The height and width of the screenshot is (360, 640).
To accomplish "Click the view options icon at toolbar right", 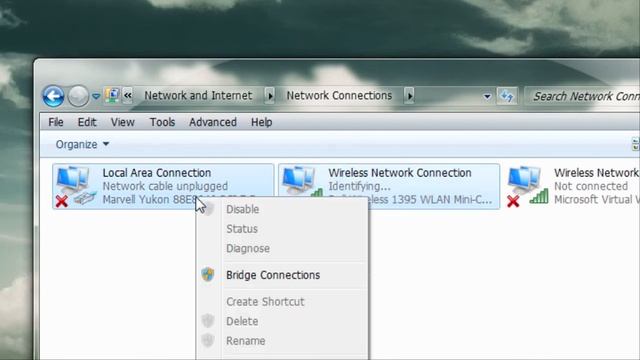I will (x=636, y=144).
